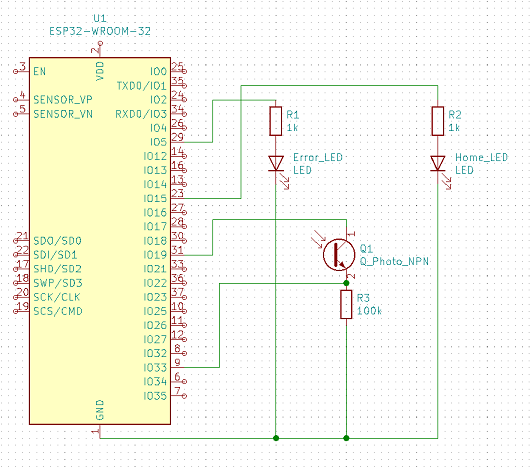Image resolution: width=530 pixels, height=467 pixels.
Task: Click the SENSOR_VP pin 4 endpoint
Action: coord(15,100)
